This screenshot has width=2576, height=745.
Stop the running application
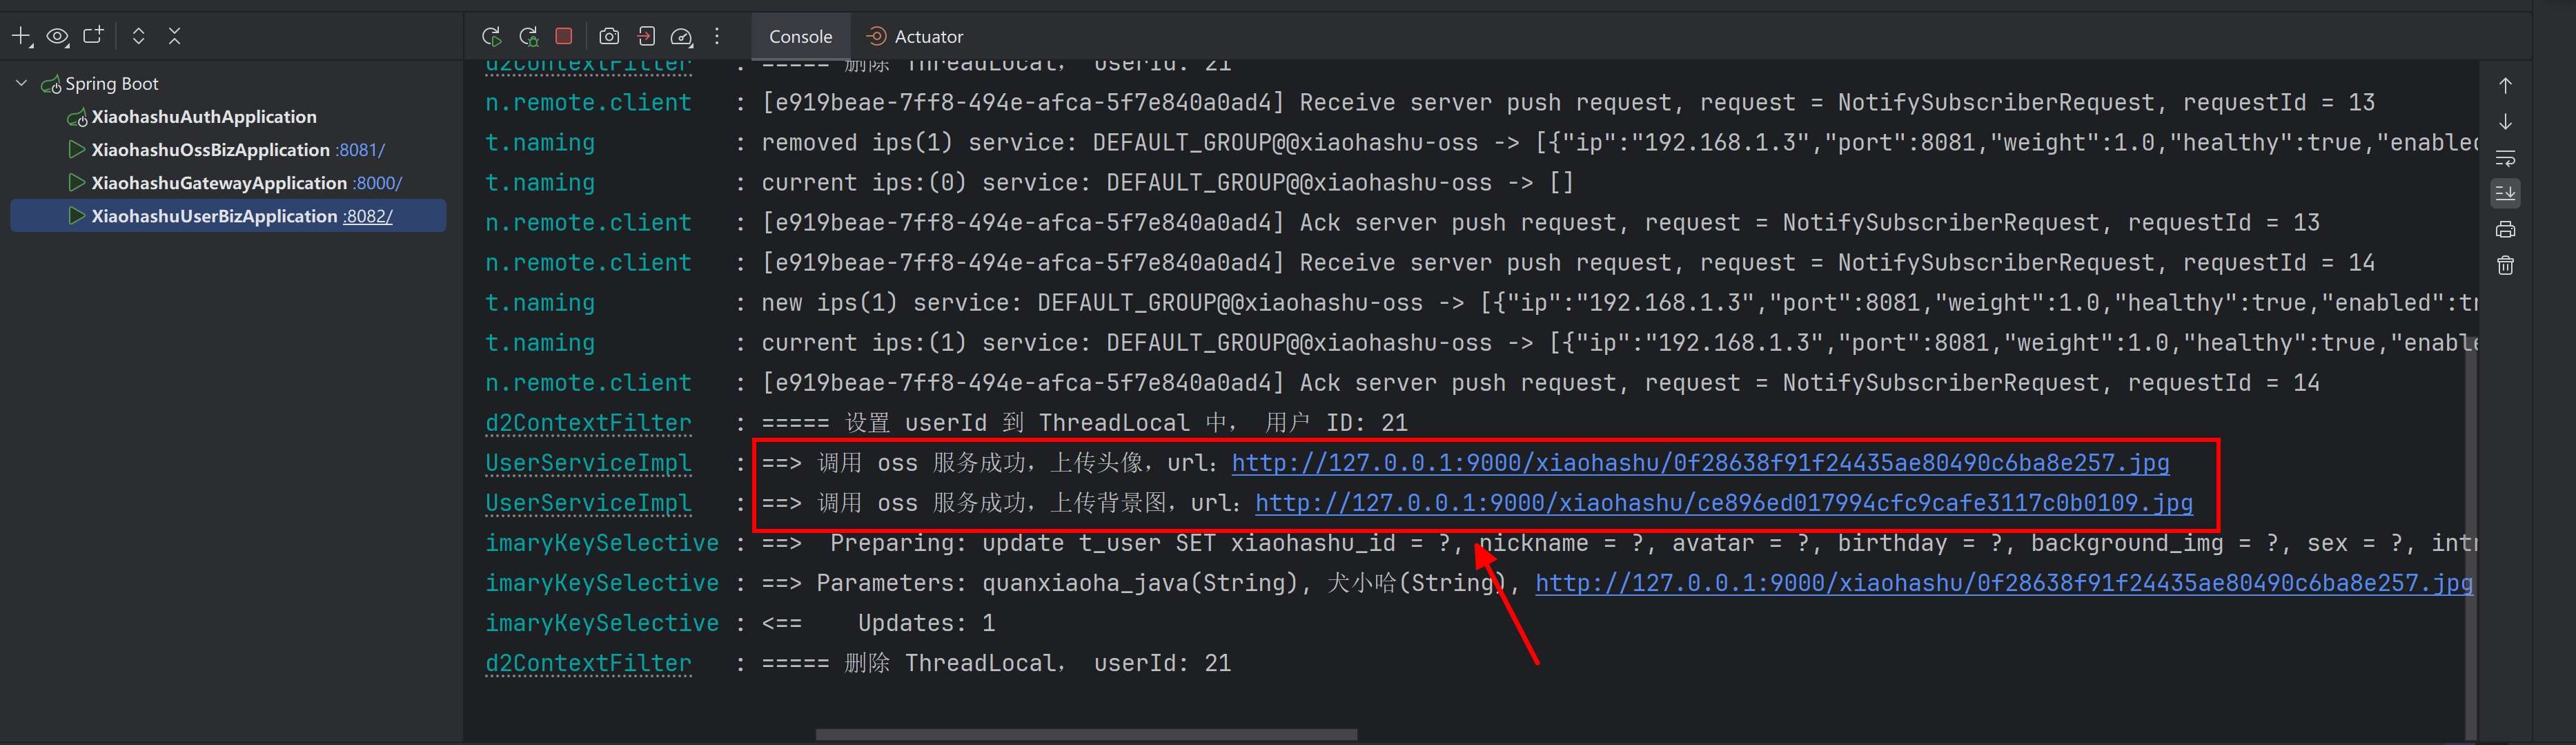coord(564,36)
